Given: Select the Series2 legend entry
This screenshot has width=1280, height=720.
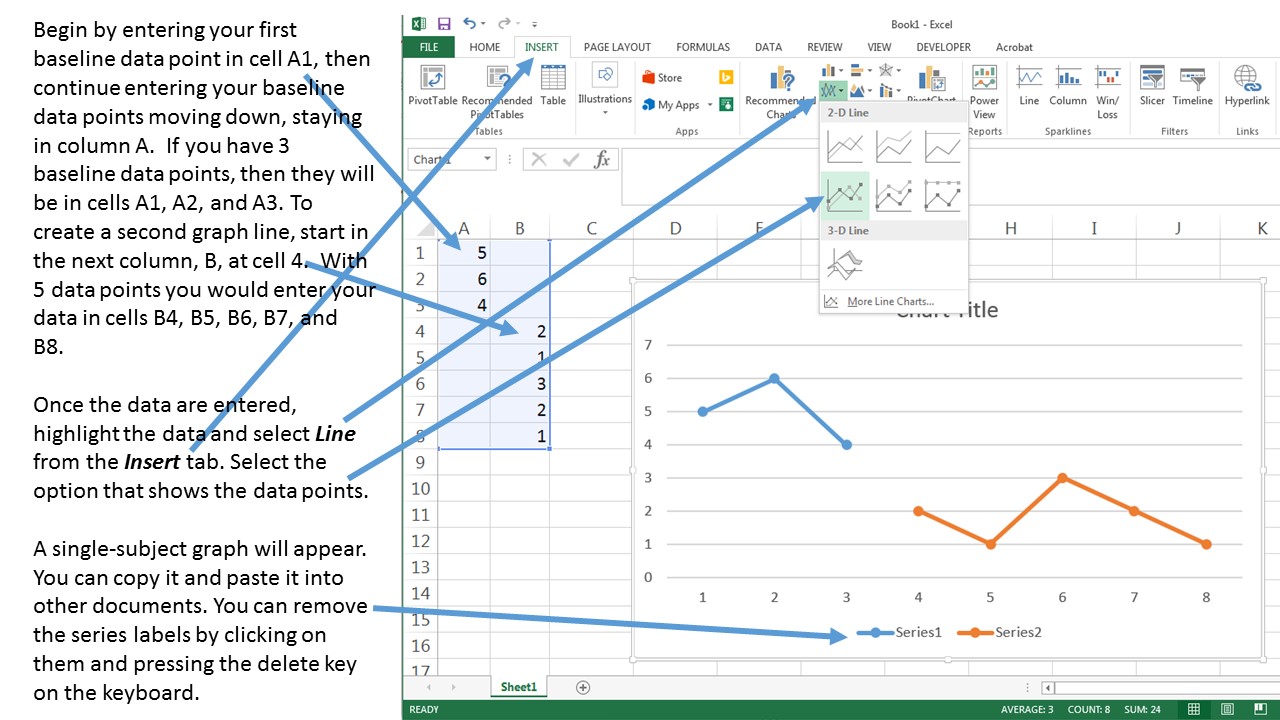Looking at the screenshot, I should [999, 632].
